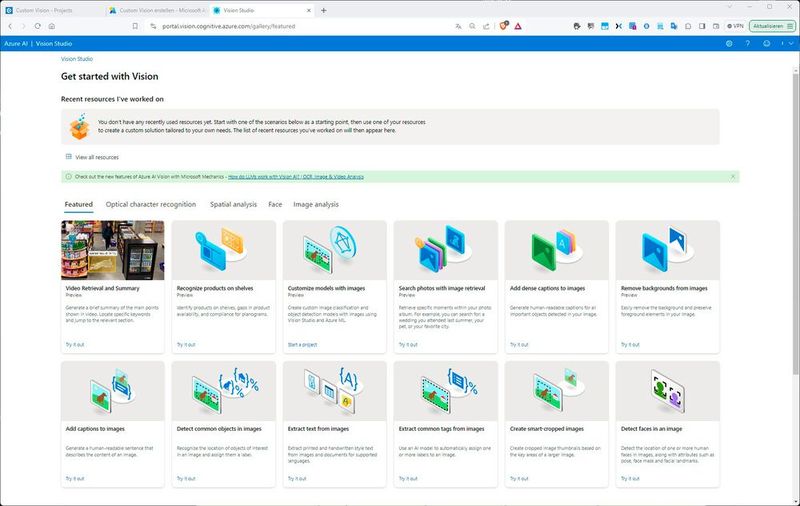Click the Extract text from images illustration
Screen dimensions: 800x506
click(x=335, y=391)
